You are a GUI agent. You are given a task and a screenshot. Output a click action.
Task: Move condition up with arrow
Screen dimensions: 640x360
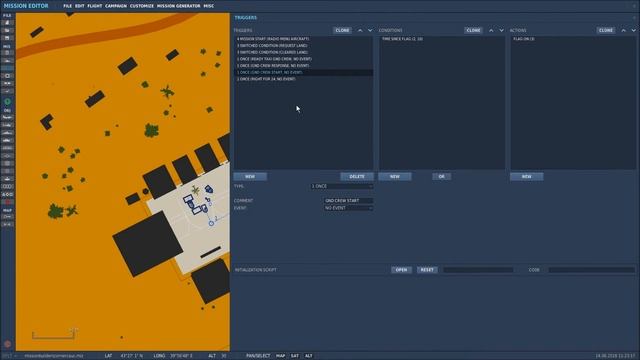coord(491,30)
